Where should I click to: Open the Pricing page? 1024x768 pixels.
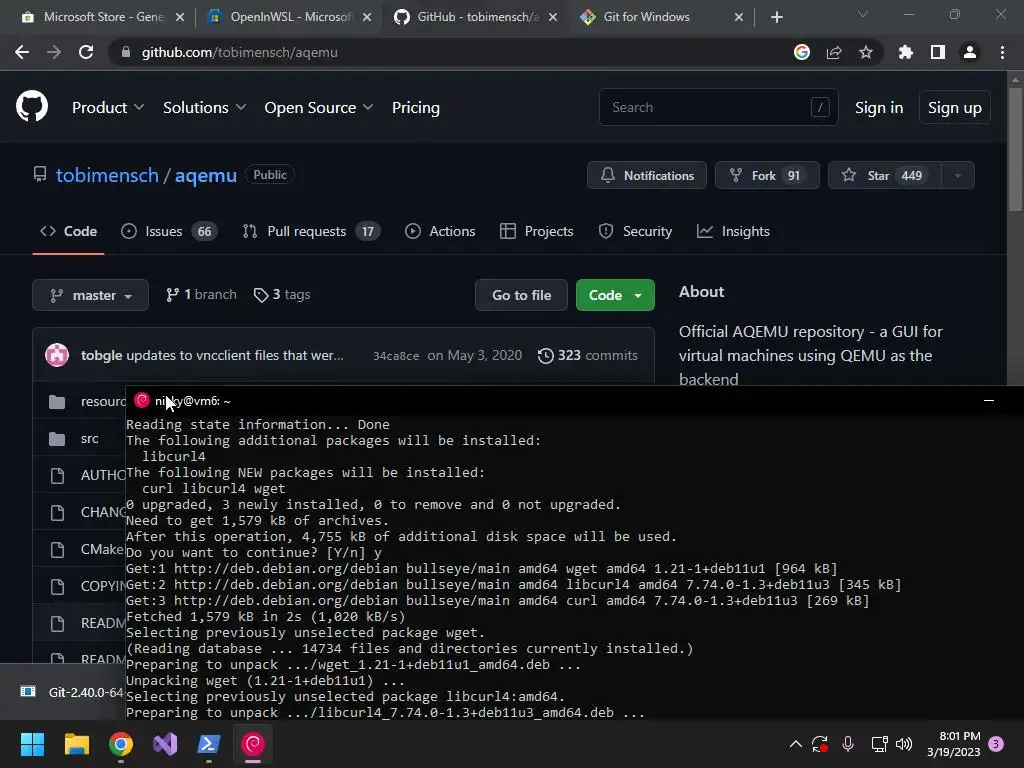point(415,108)
